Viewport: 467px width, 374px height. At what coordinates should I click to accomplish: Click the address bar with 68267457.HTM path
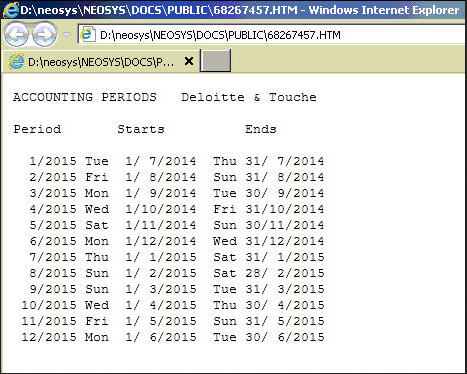coord(272,35)
